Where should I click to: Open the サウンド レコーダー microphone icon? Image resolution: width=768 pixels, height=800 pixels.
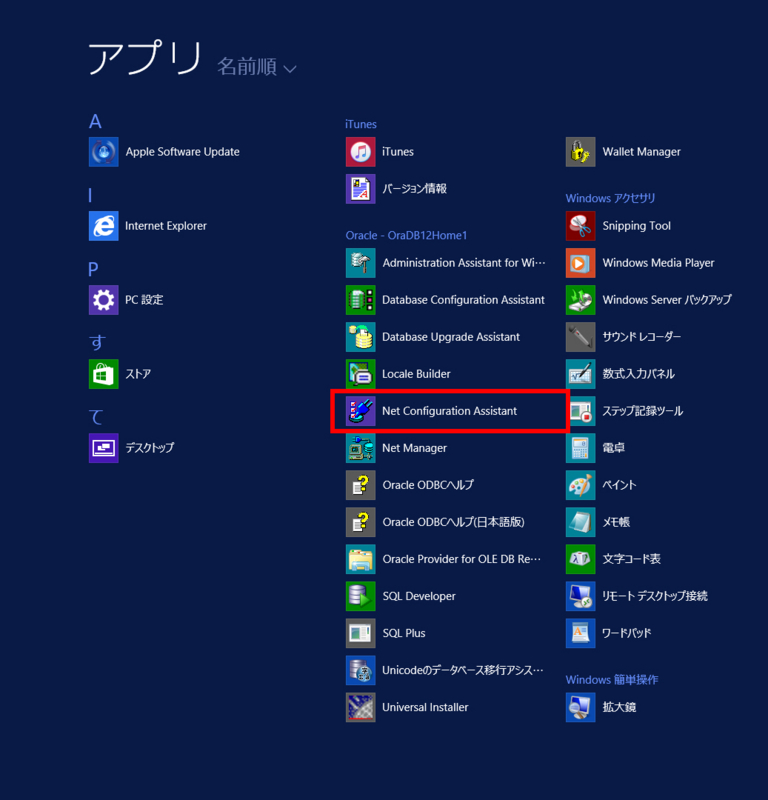pyautogui.click(x=580, y=337)
